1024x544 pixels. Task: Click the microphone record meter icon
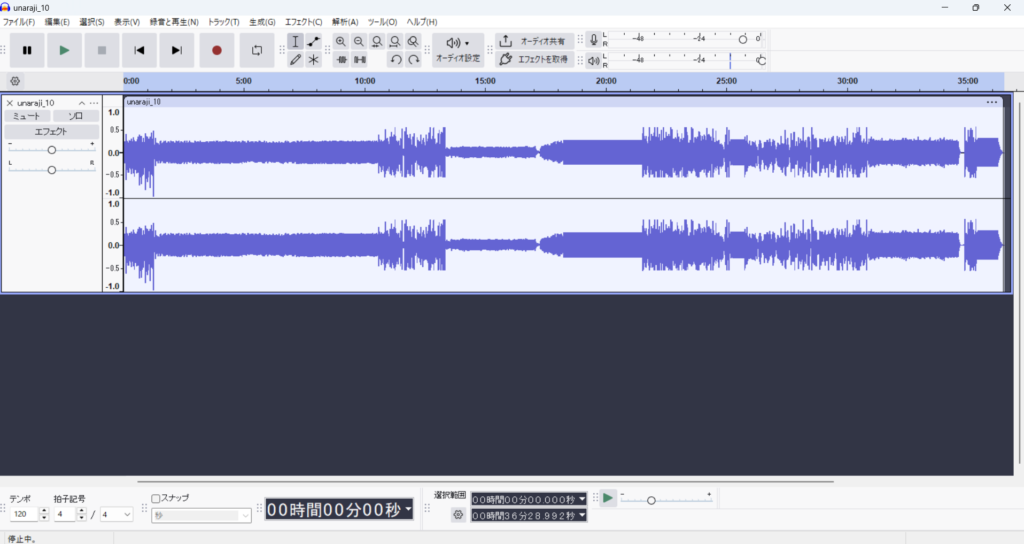point(594,40)
